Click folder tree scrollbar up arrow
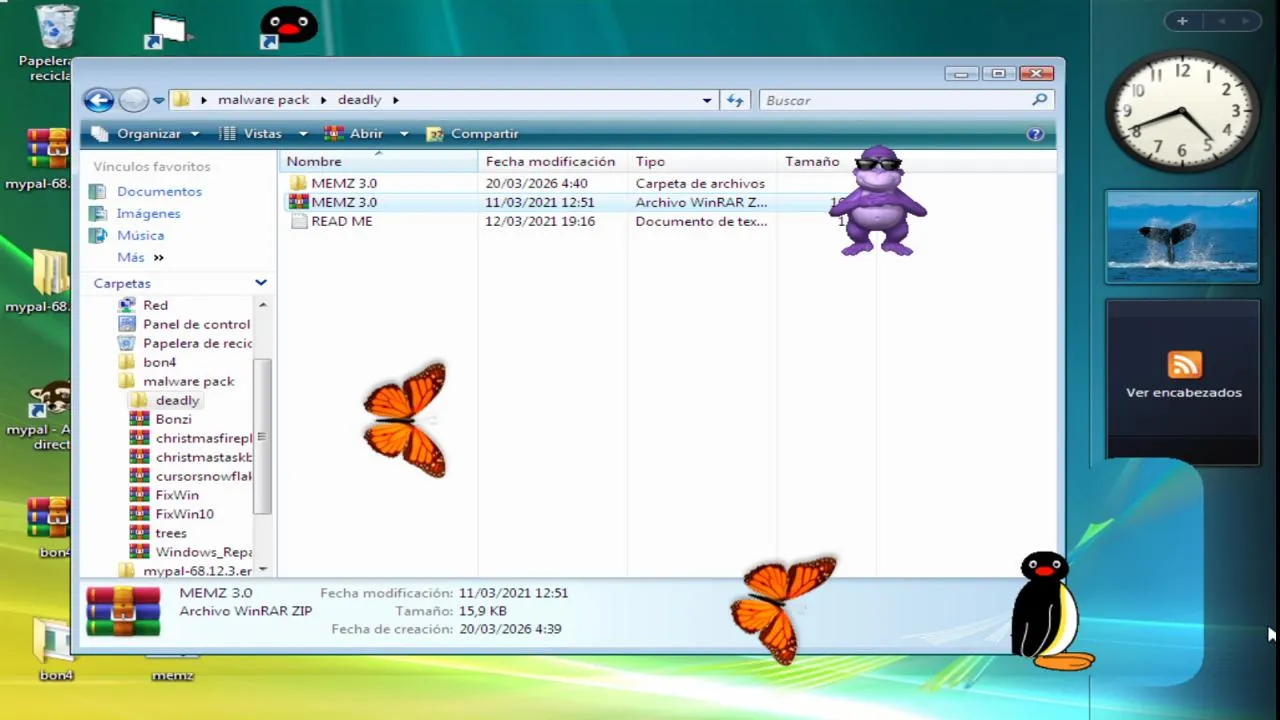1280x720 pixels. pos(263,304)
